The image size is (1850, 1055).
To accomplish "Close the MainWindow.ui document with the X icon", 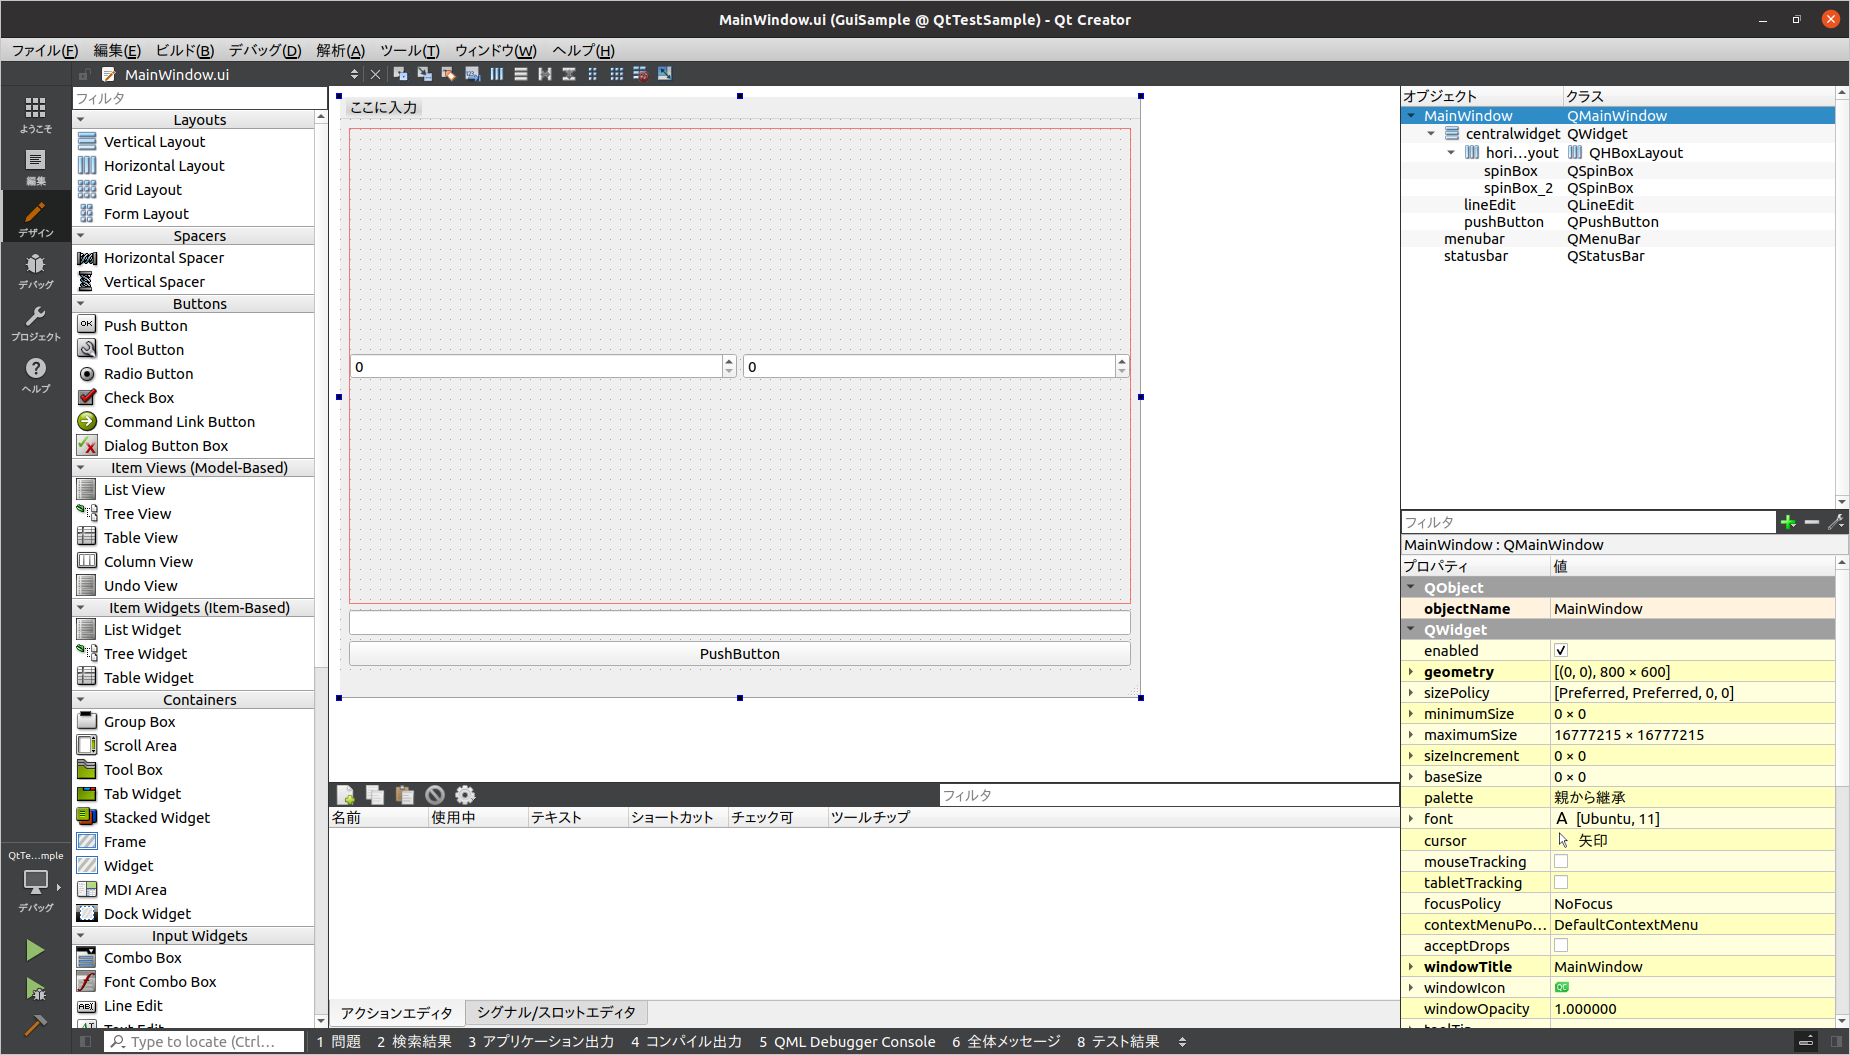I will coord(375,74).
